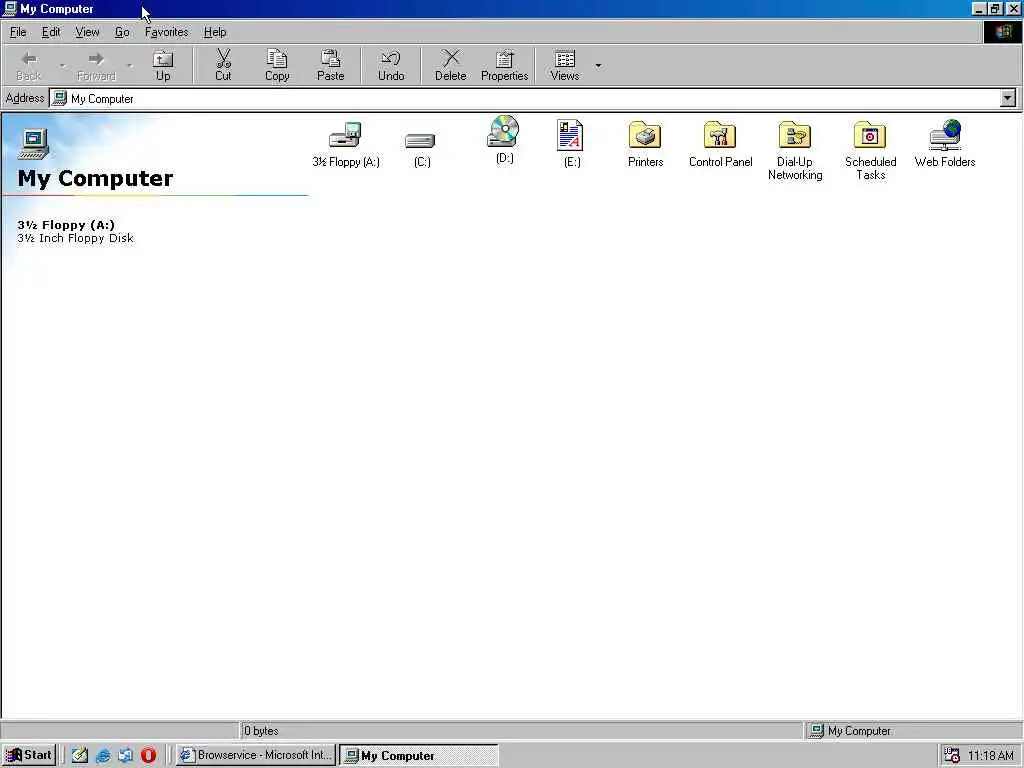The image size is (1024, 768).
Task: Expand the Views dropdown arrow
Action: [598, 65]
